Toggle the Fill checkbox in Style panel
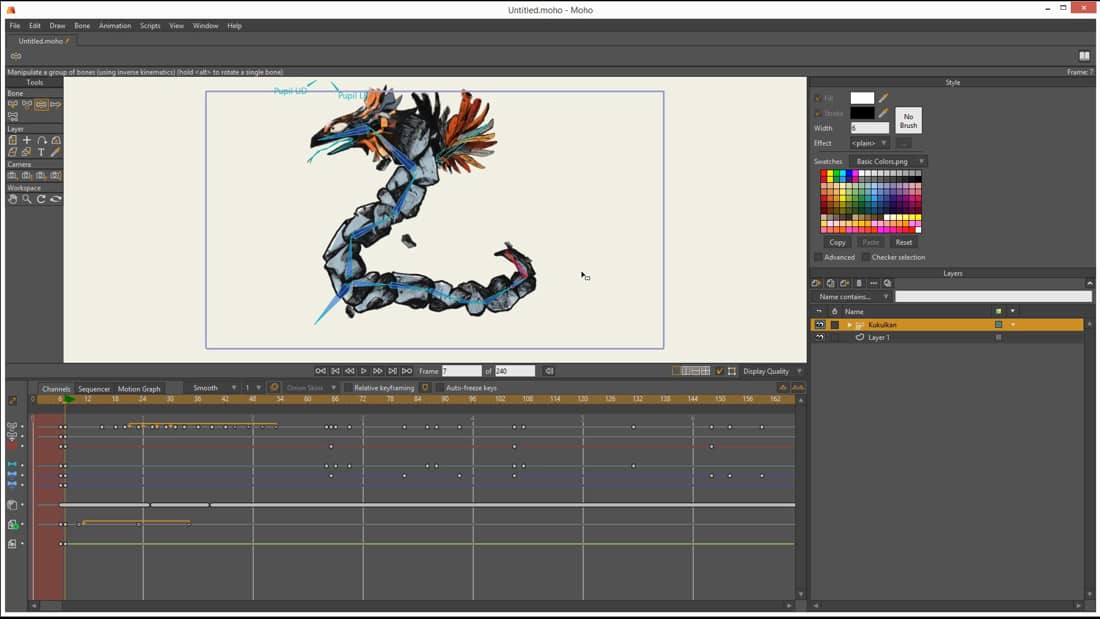 [x=818, y=98]
